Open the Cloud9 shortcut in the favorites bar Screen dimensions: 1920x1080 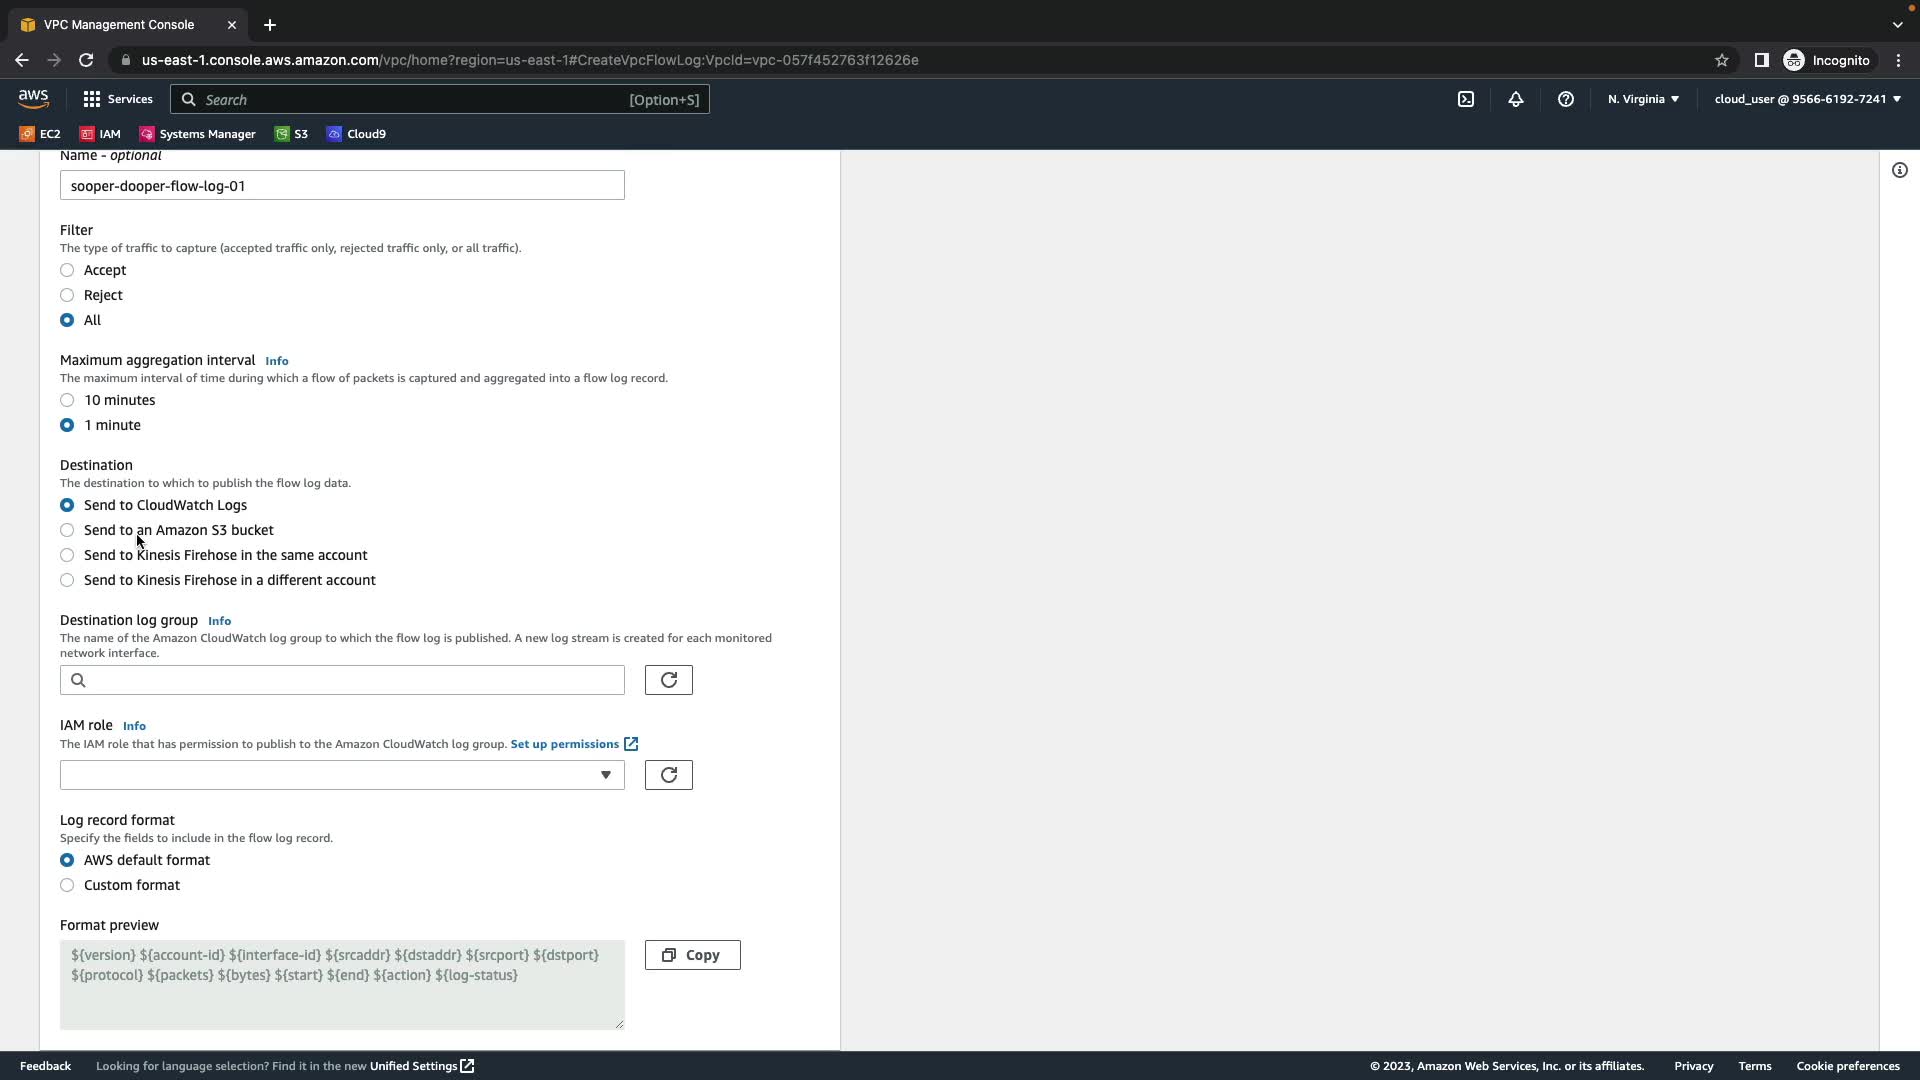[356, 134]
